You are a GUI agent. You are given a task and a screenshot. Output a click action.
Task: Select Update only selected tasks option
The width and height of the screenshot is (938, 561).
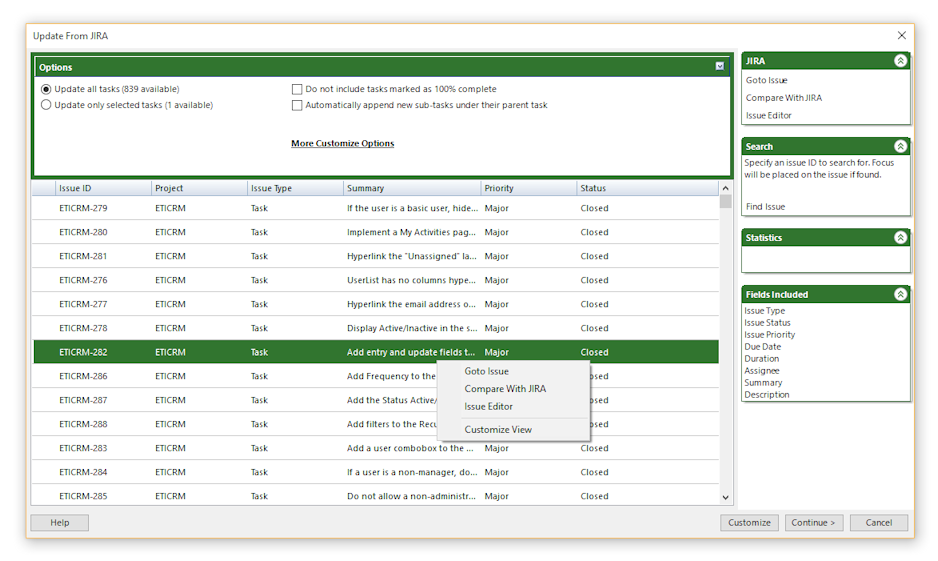pos(46,105)
